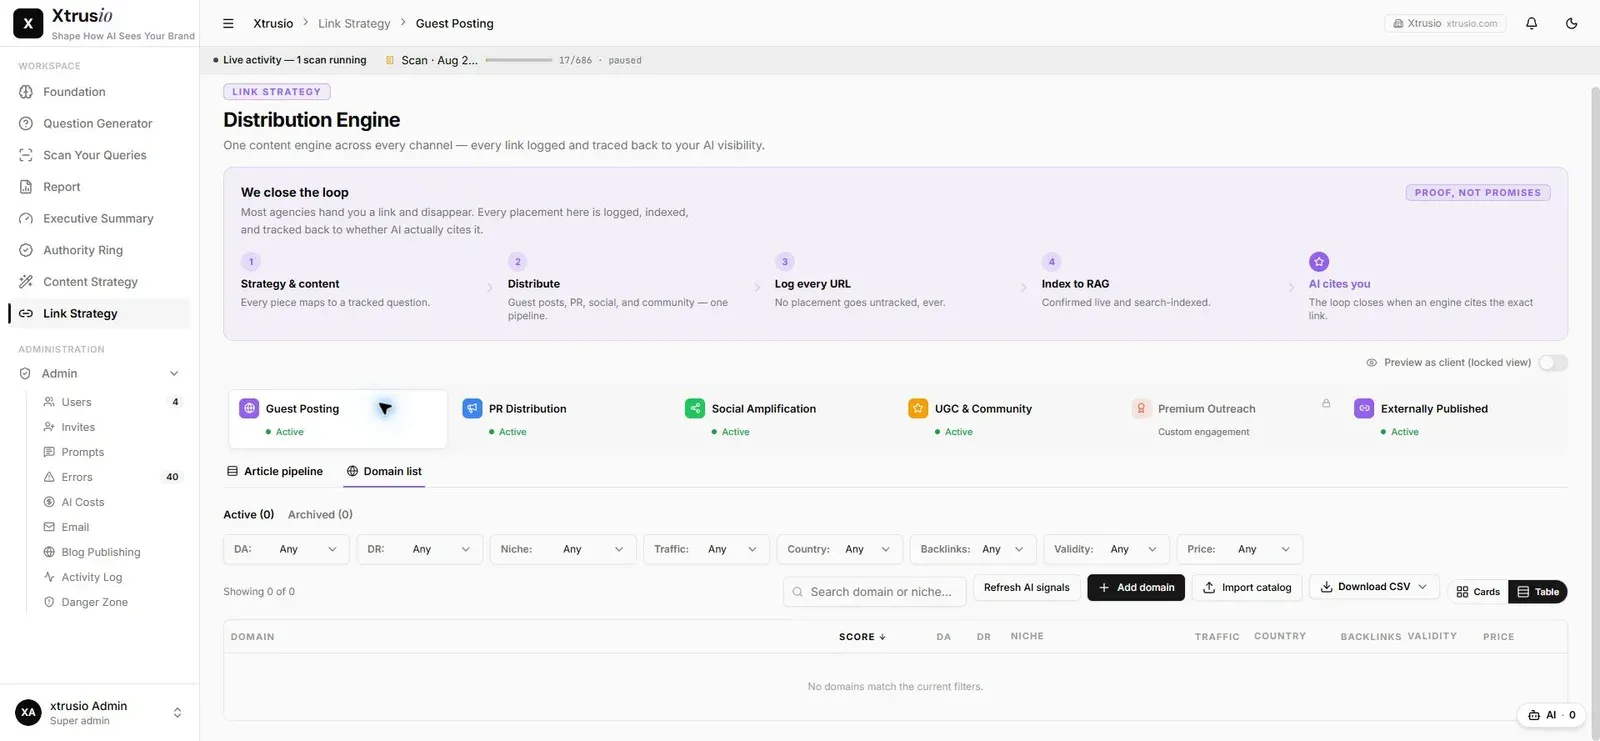
Task: Click the Import catalog button
Action: 1247,588
